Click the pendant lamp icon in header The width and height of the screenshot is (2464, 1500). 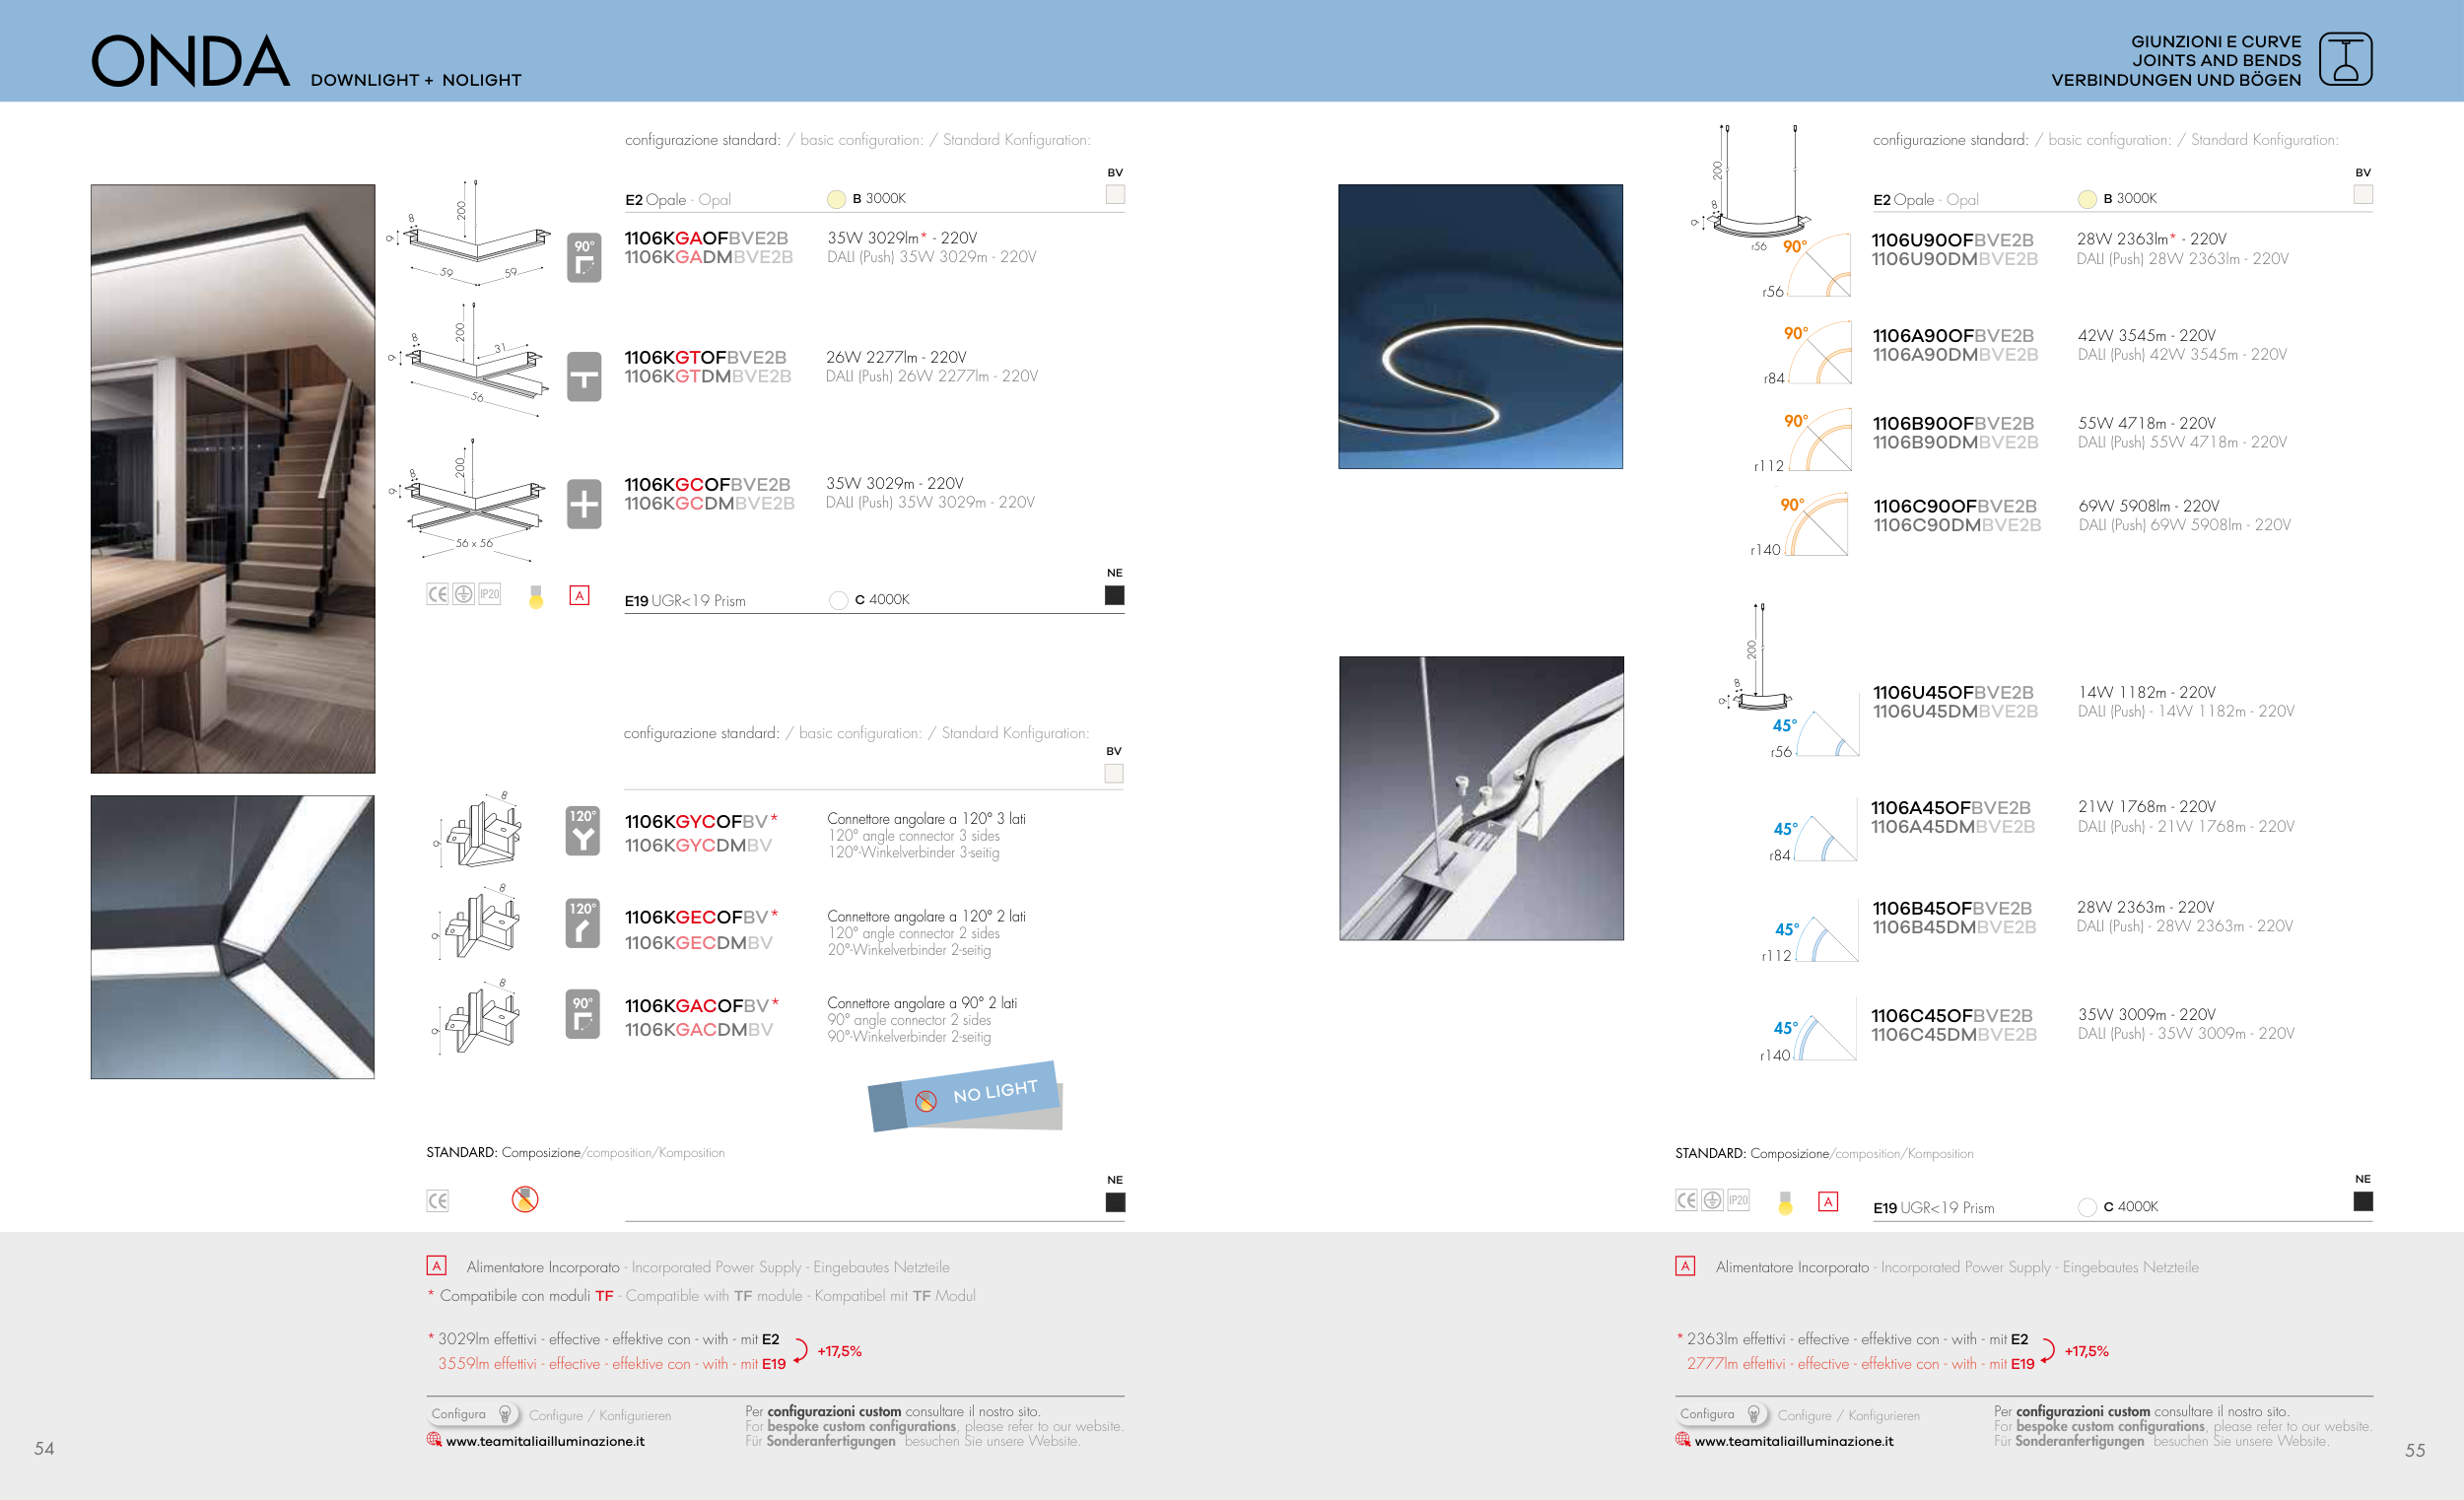2345,59
